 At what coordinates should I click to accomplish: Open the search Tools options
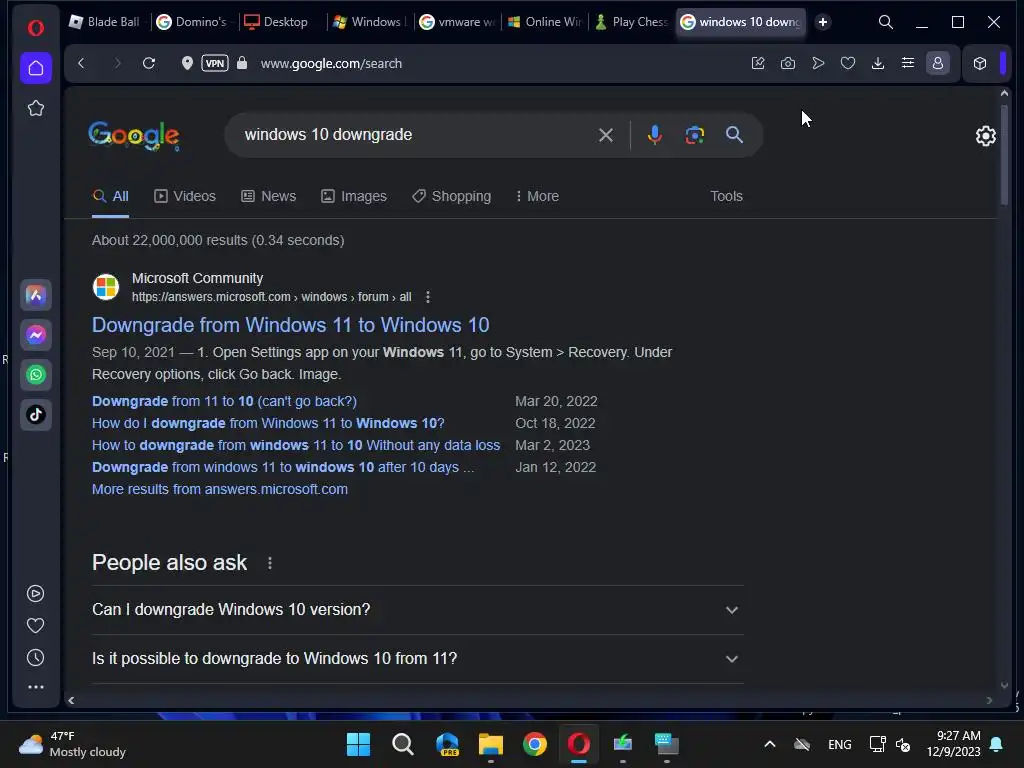(726, 197)
